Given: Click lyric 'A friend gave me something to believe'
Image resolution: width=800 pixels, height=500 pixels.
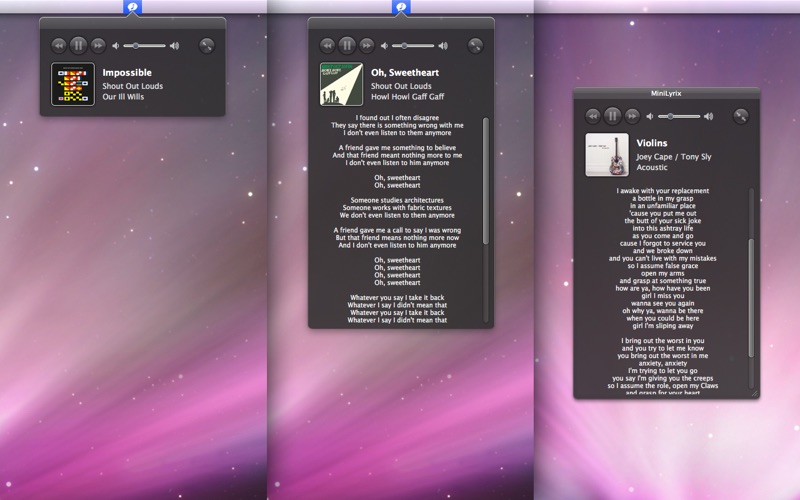Looking at the screenshot, I should pos(397,148).
